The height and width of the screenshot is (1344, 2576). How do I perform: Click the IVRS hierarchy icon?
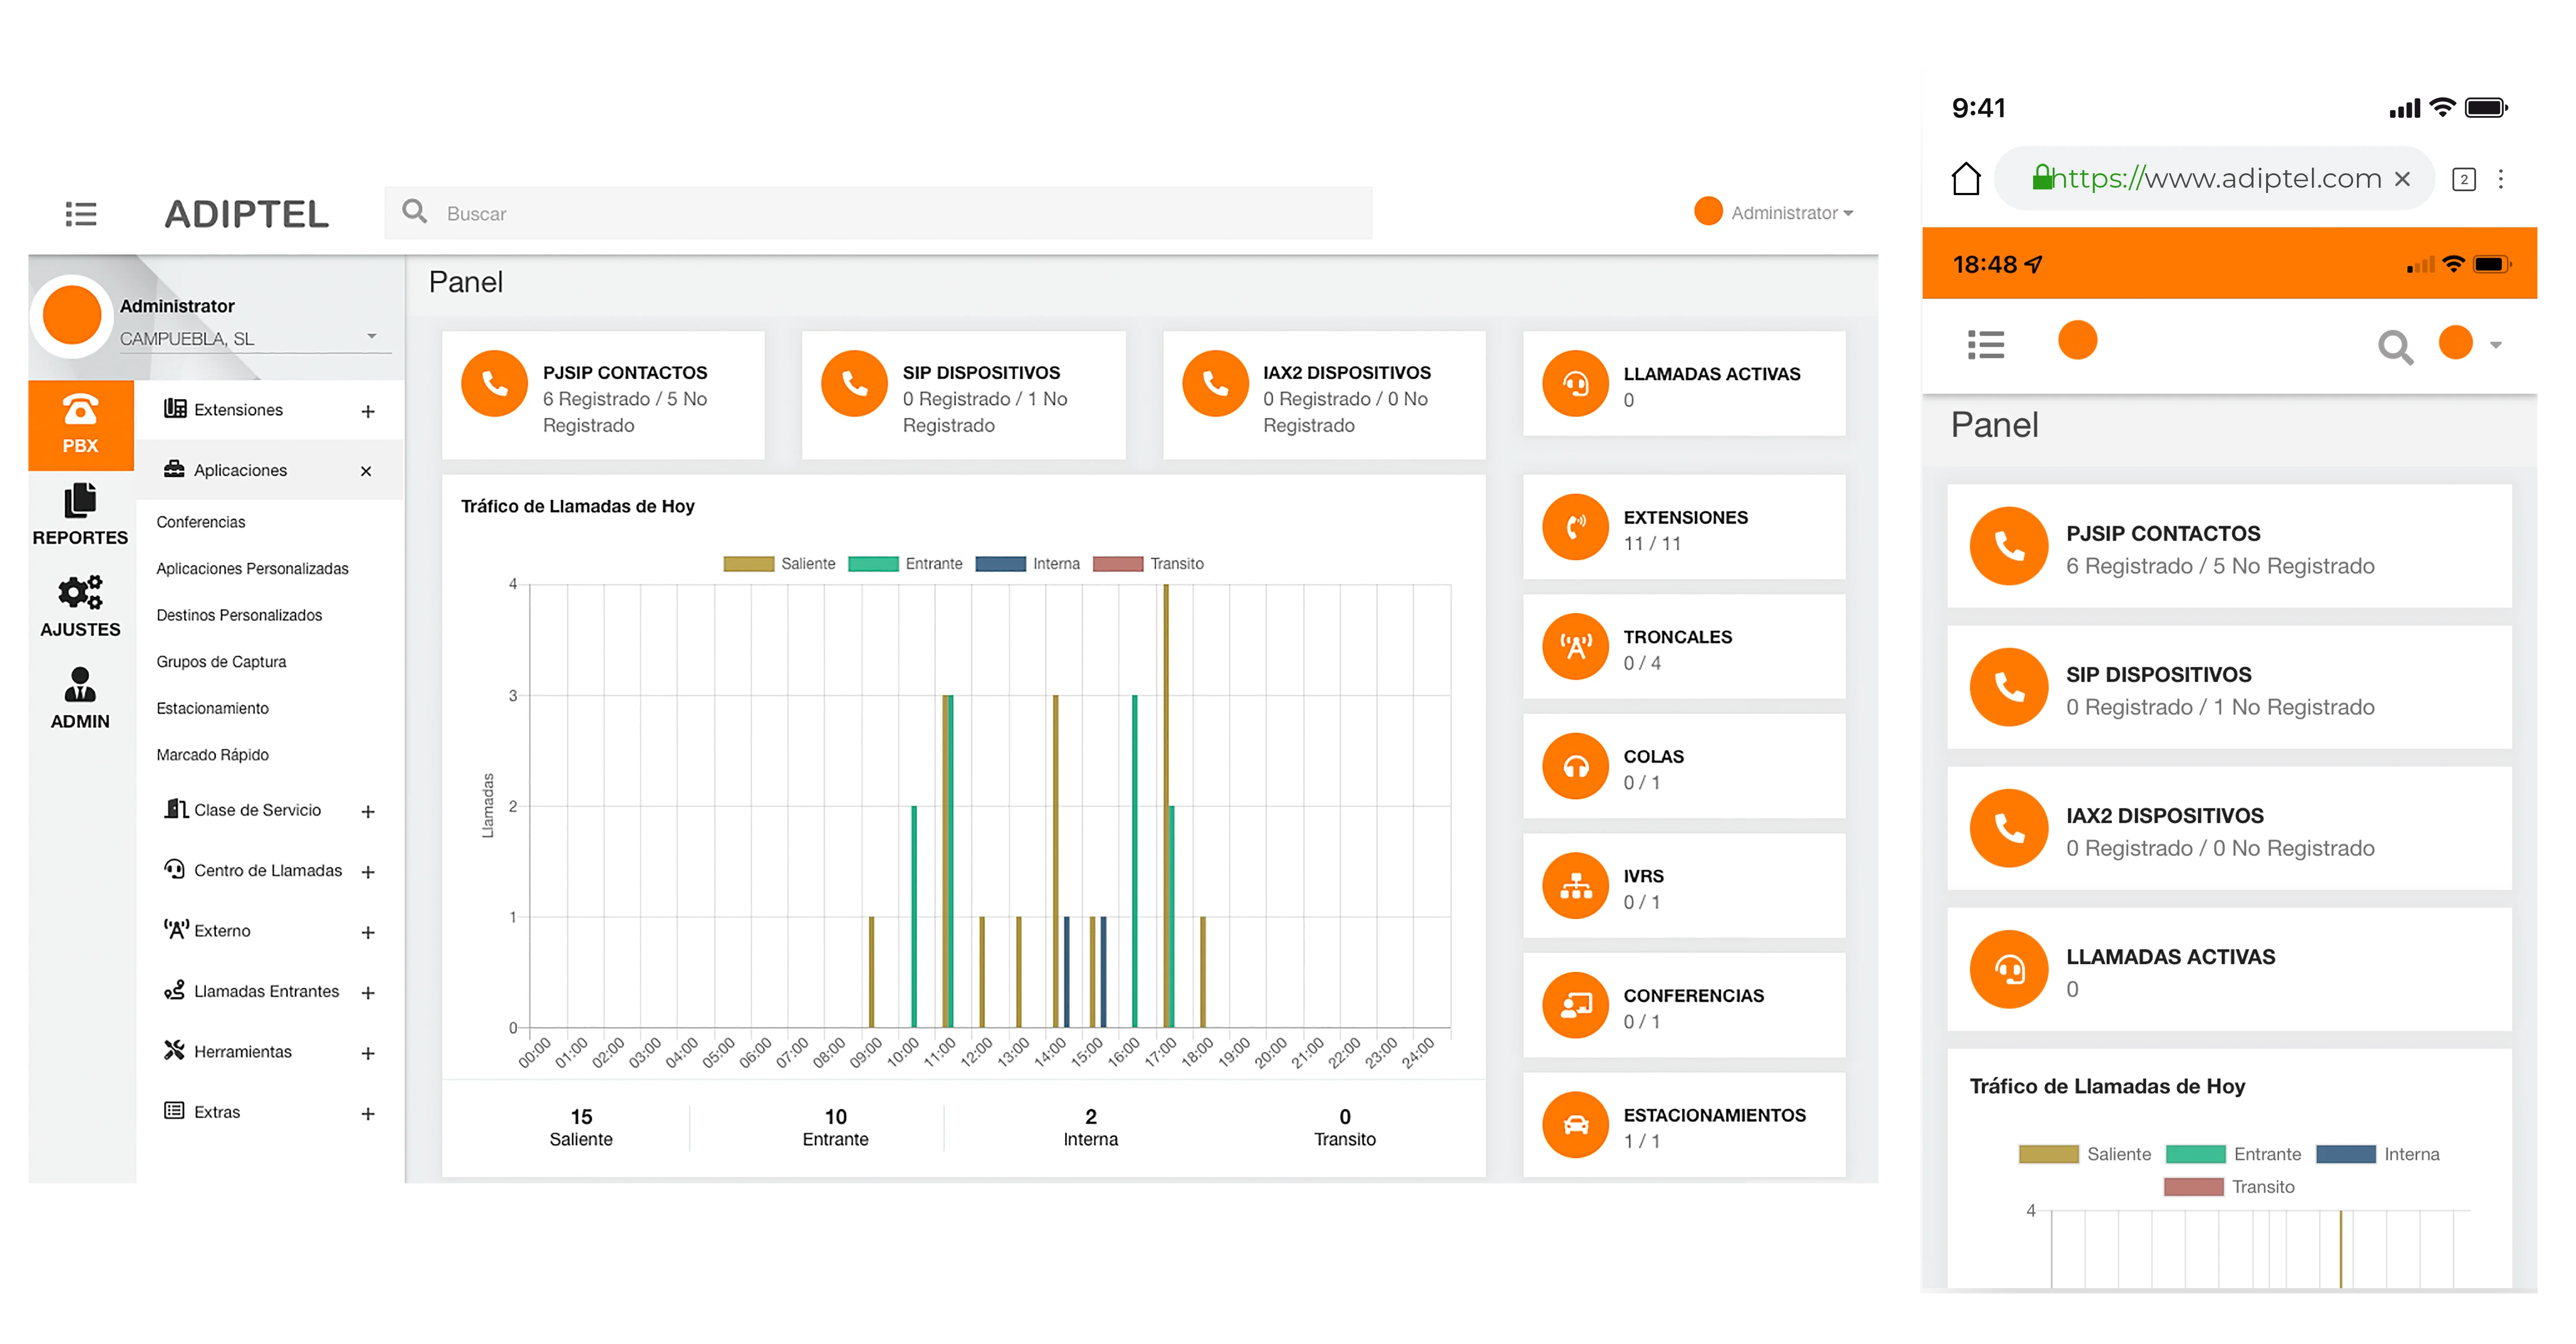[x=1575, y=885]
